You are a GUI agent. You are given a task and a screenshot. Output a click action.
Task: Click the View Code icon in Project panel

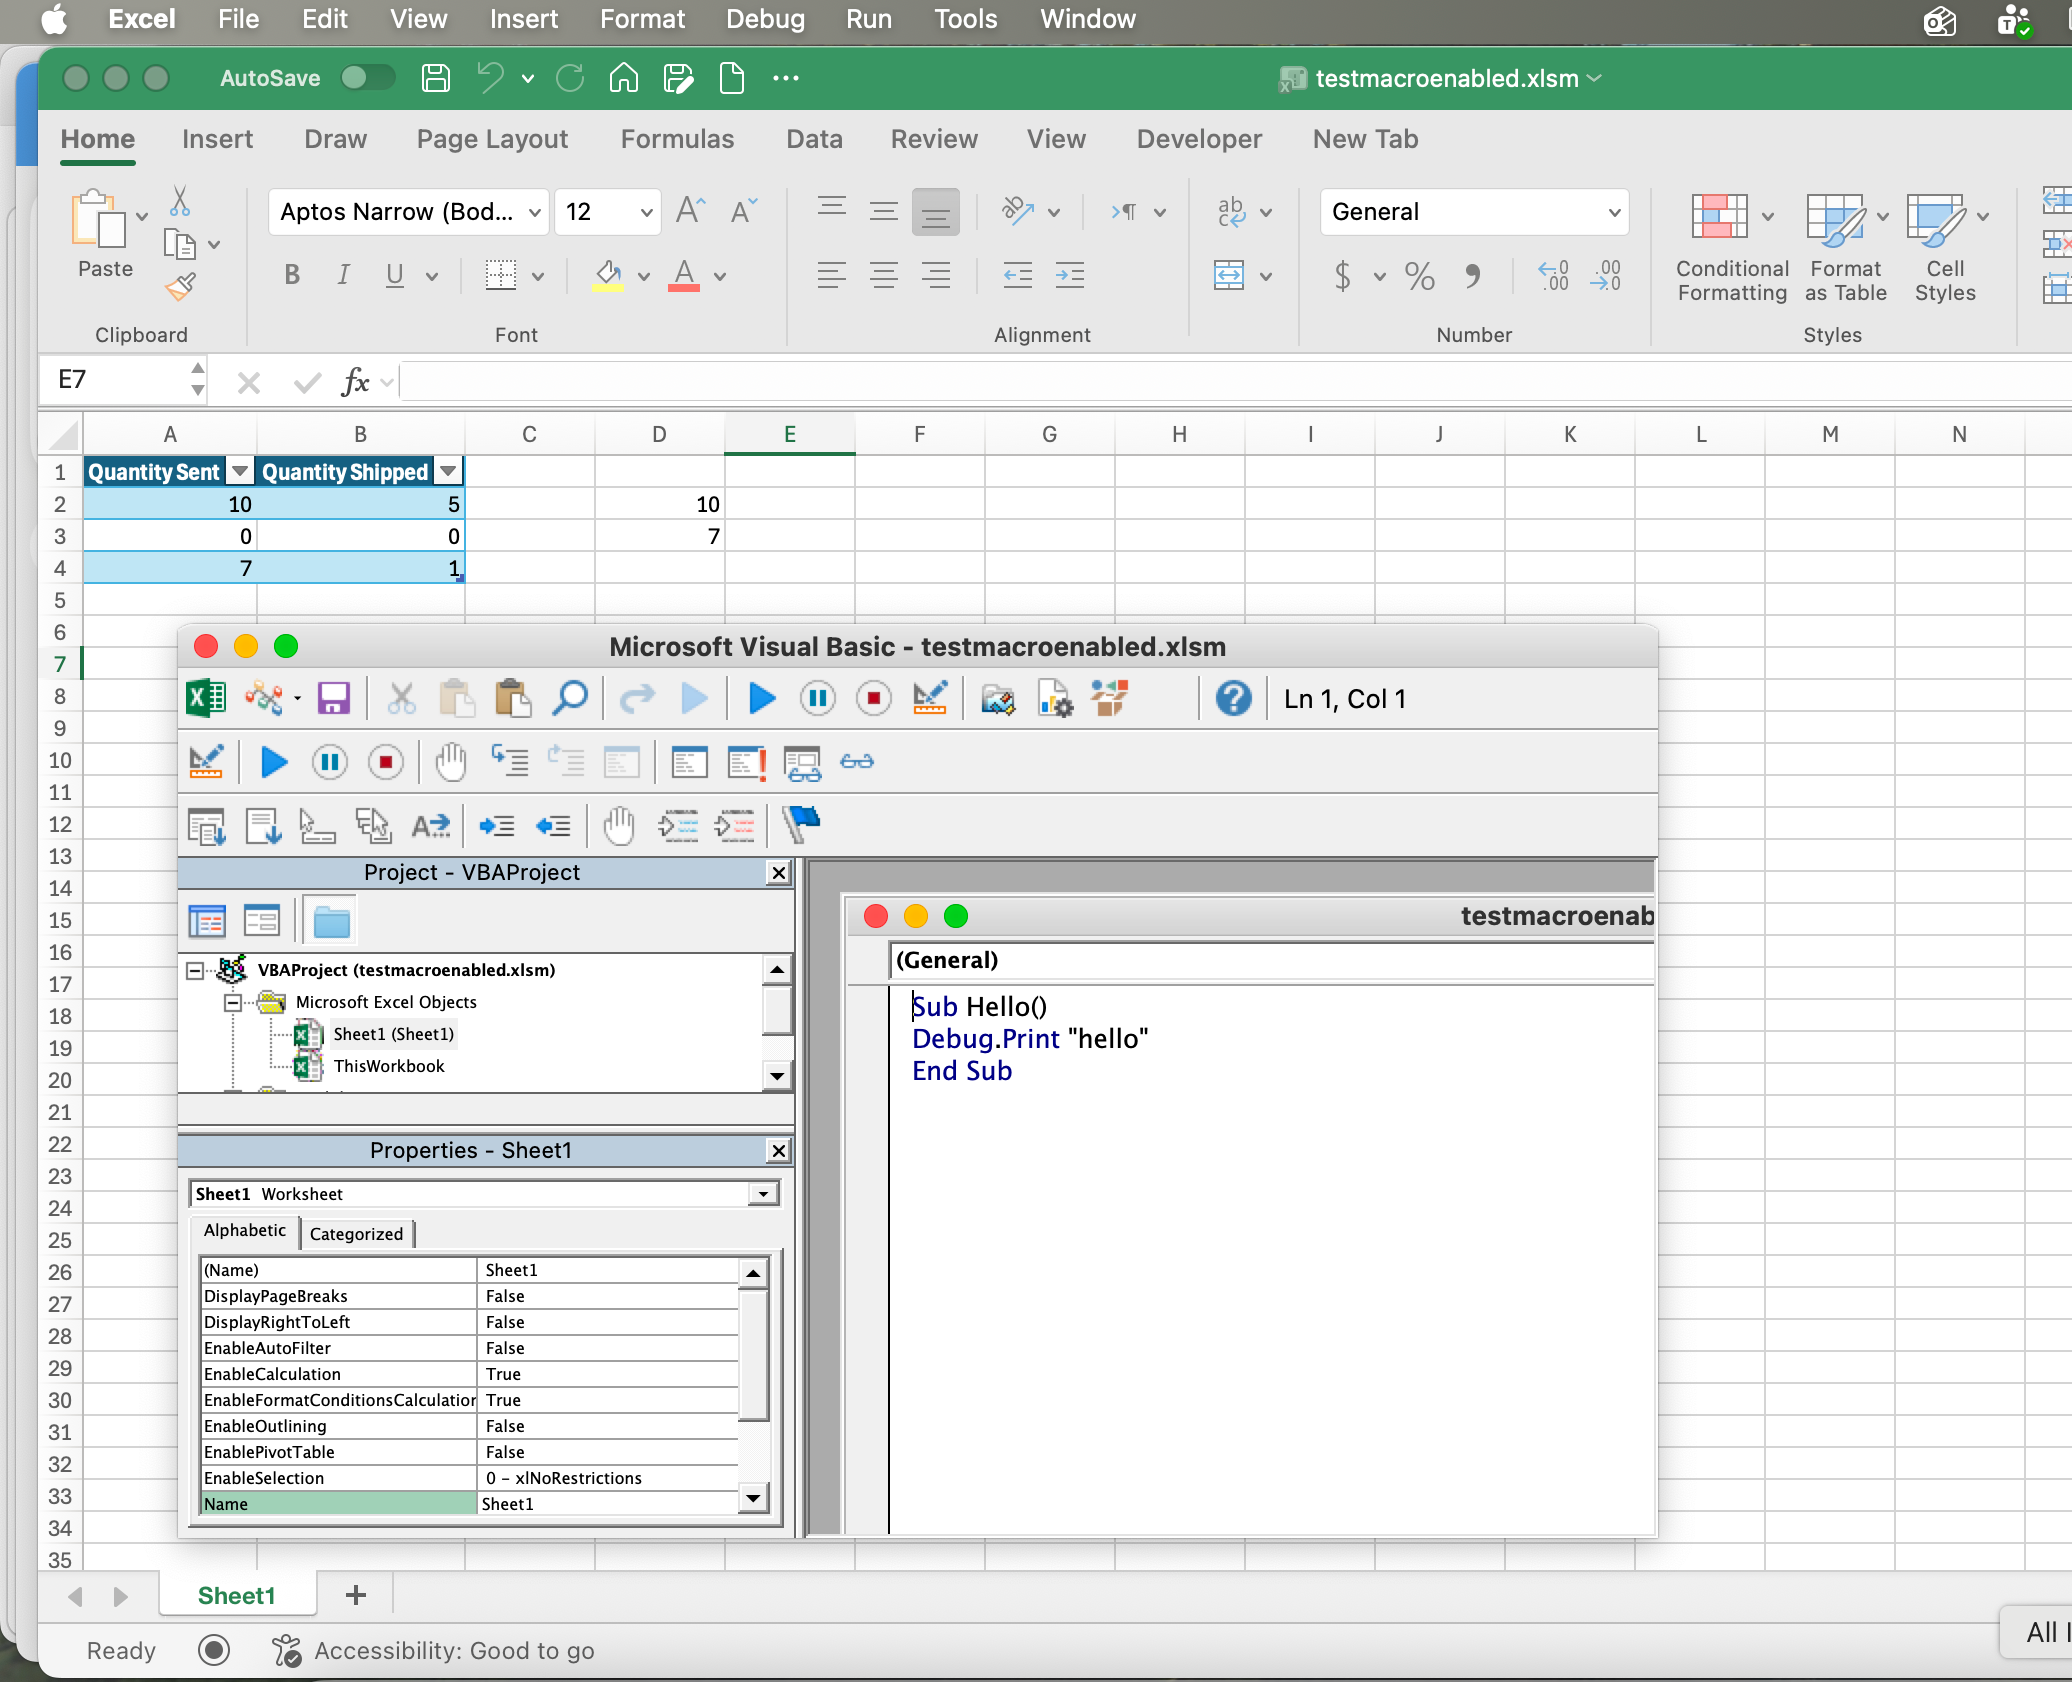point(207,921)
